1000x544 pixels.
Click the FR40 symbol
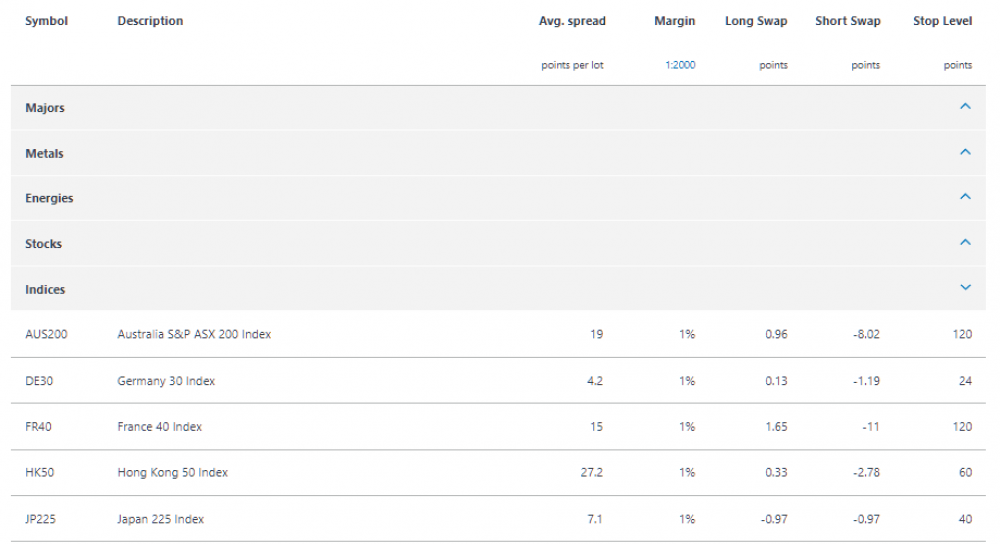tap(38, 427)
